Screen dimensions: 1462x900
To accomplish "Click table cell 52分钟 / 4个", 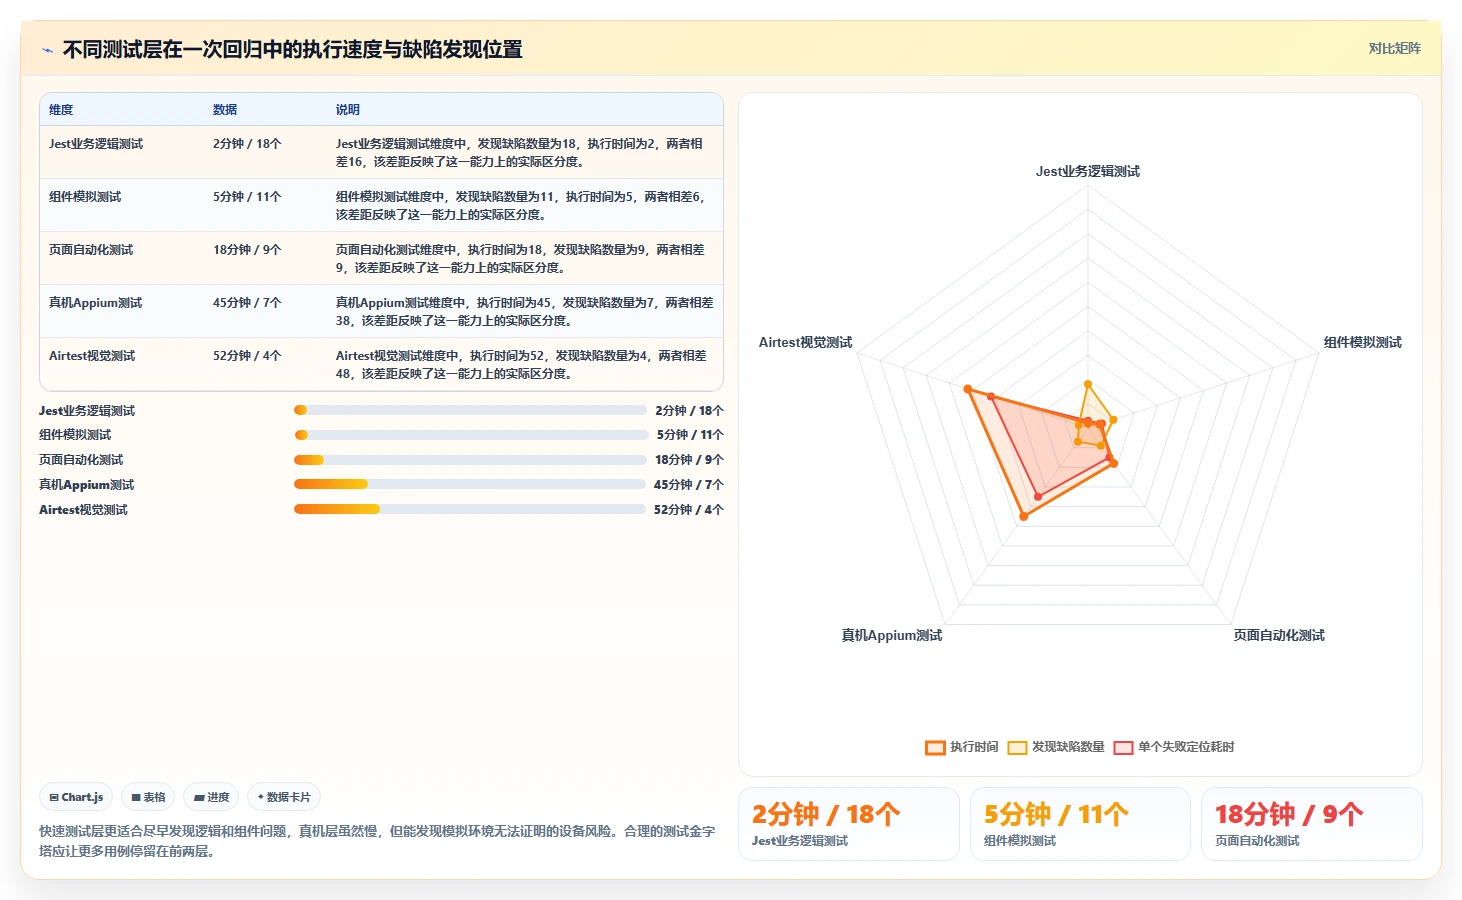I will (x=247, y=356).
